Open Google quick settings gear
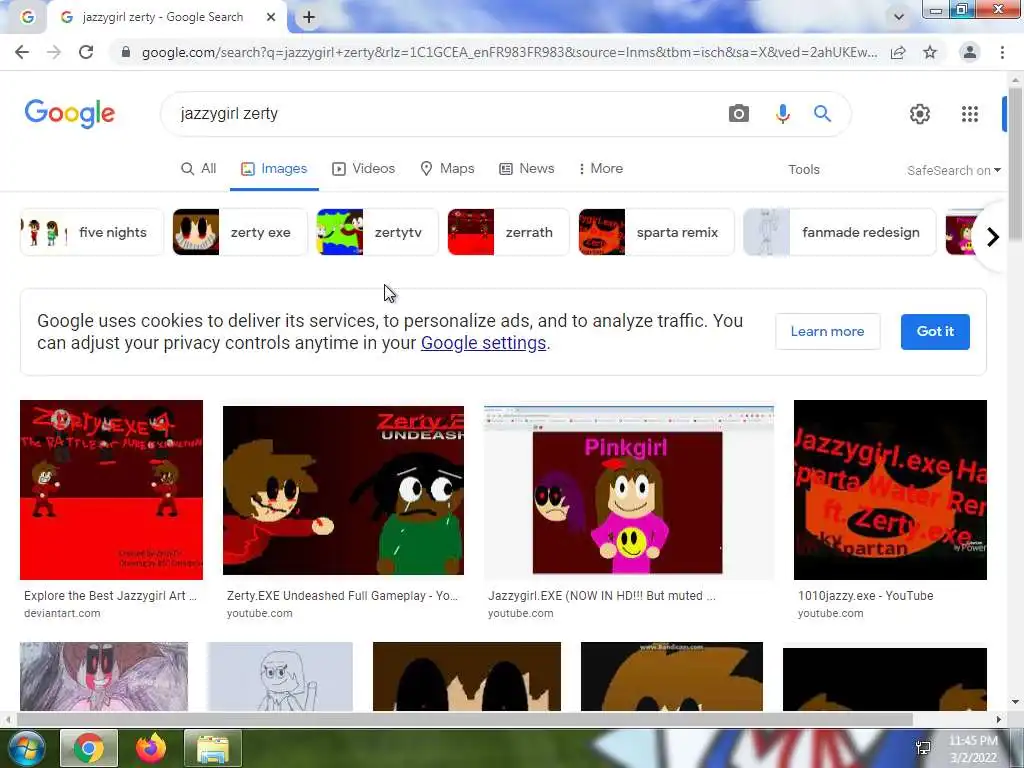 [920, 114]
